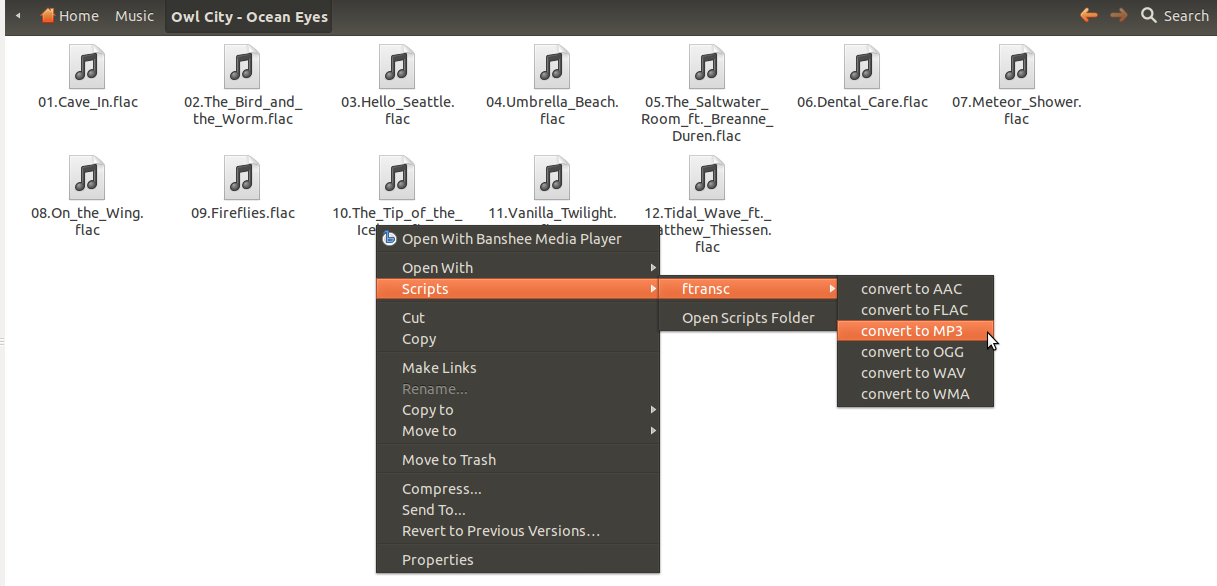Choose Revert to Previous Versions...

[518, 531]
